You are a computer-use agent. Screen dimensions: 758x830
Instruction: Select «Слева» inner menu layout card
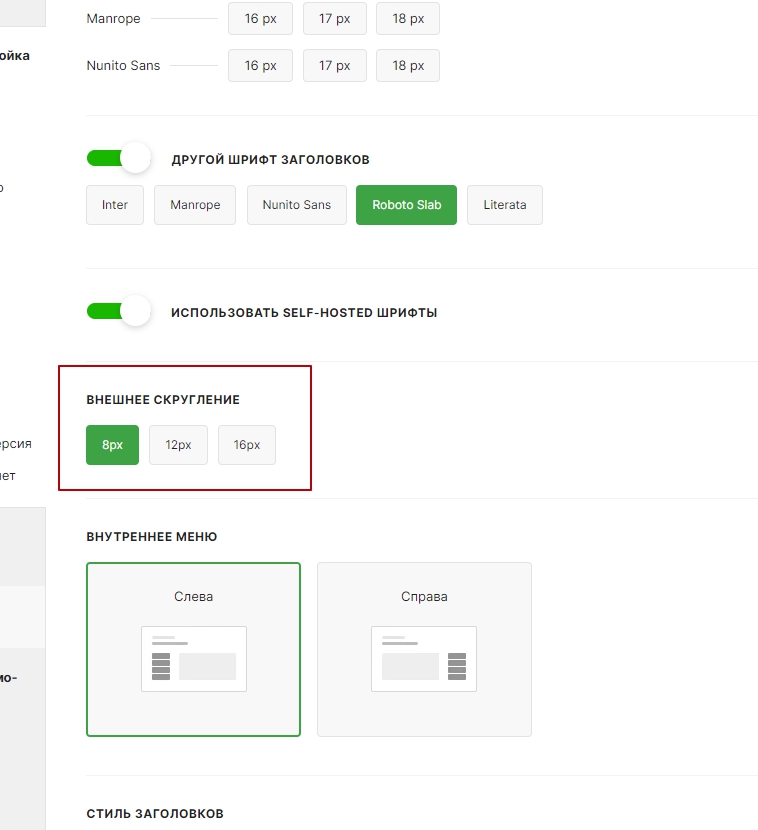tap(193, 597)
